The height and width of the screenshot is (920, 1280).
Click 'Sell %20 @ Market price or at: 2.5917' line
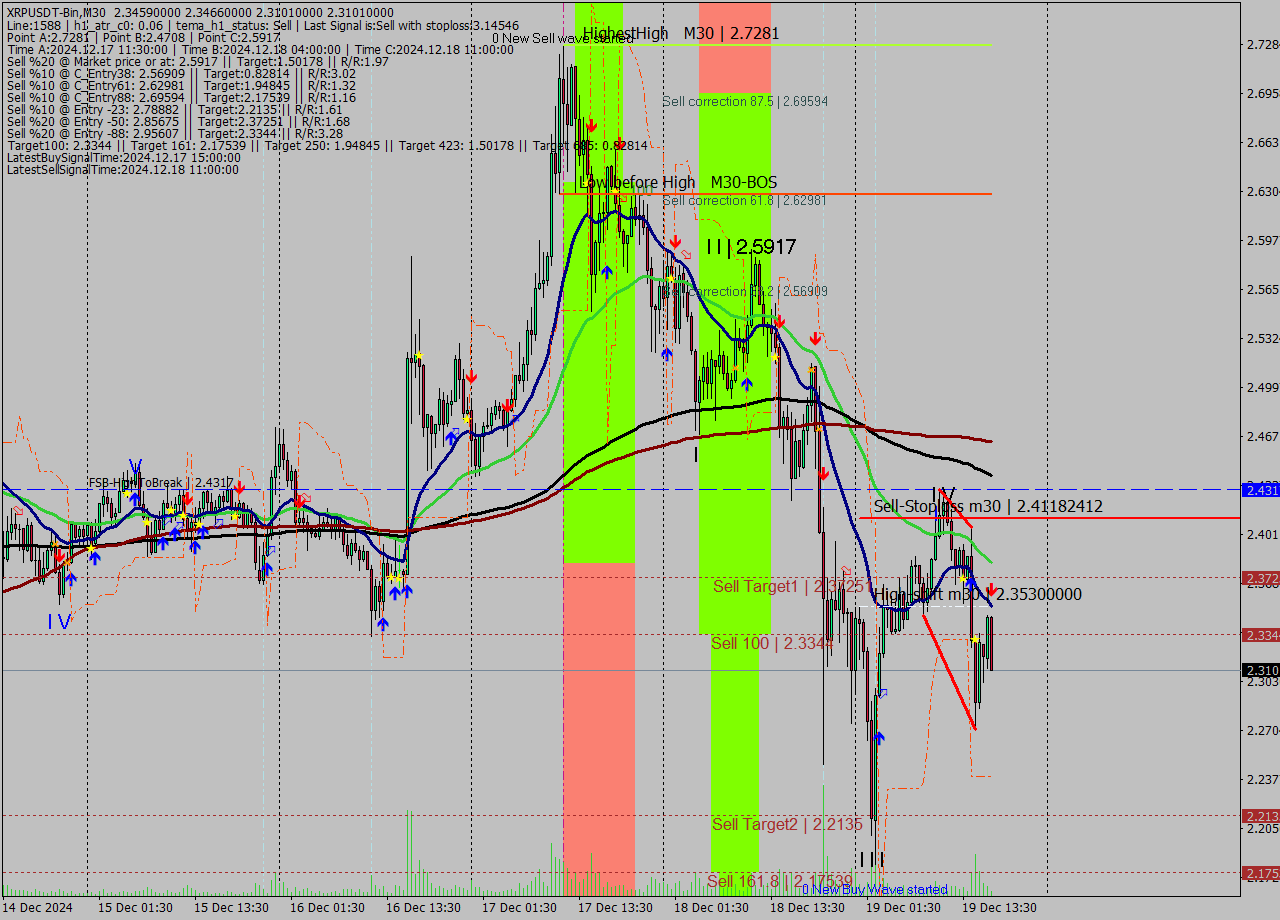198,61
